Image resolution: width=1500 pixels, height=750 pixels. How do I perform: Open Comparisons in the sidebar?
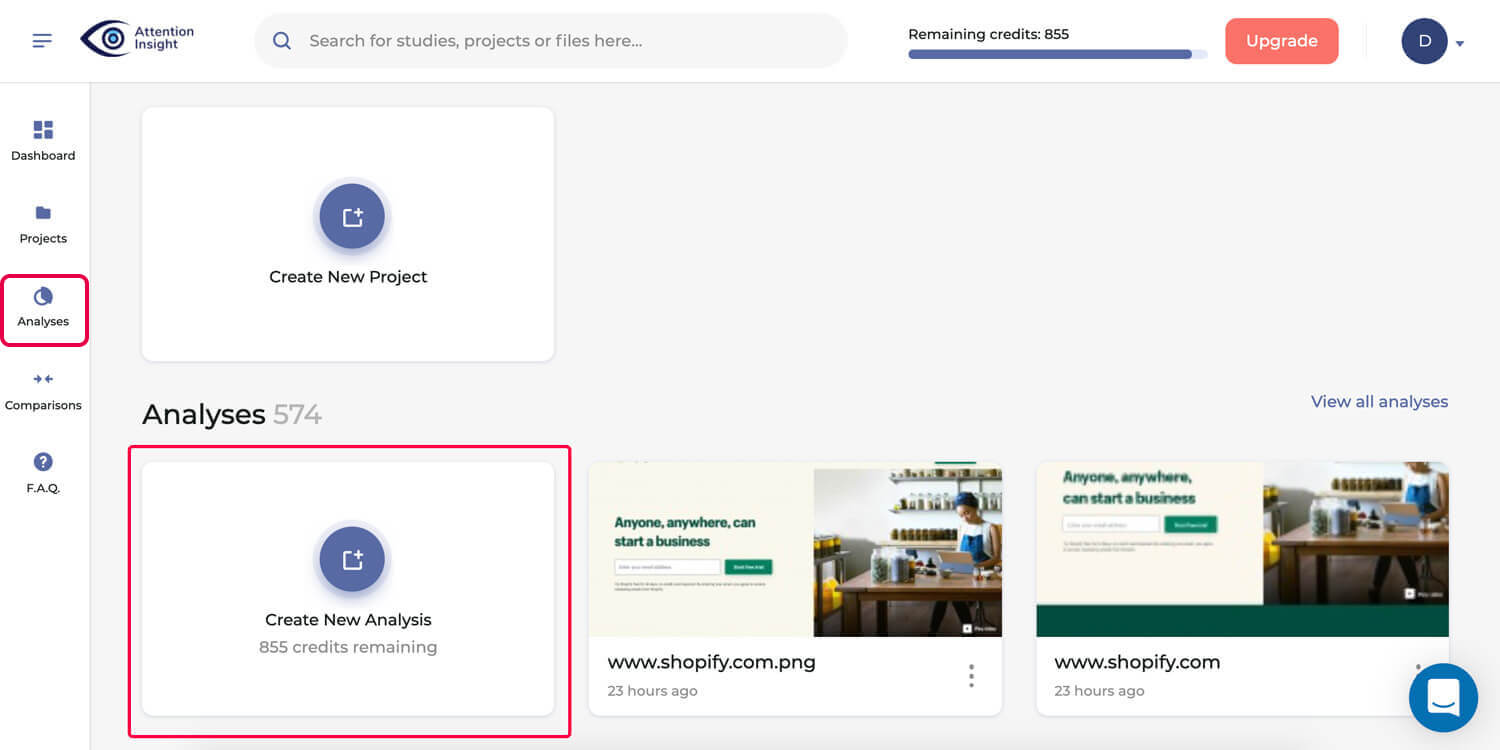(43, 391)
